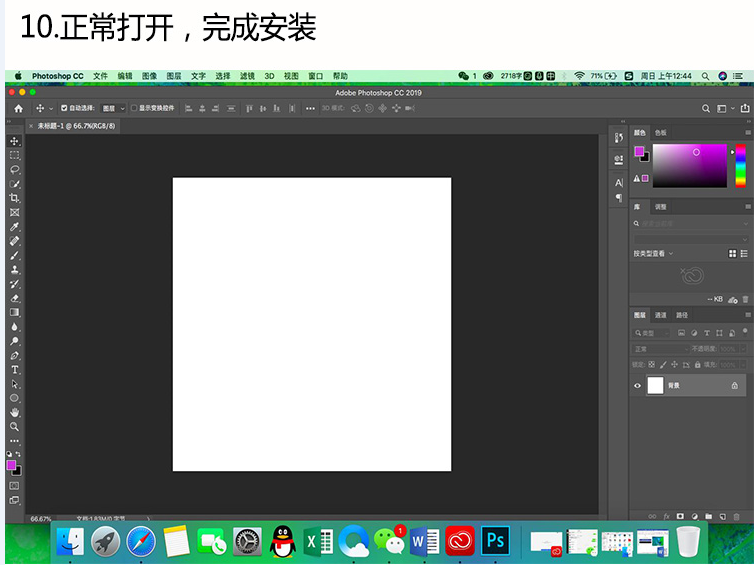Screen dimensions: 754x565
Task: Switch library to list view
Action: point(744,253)
